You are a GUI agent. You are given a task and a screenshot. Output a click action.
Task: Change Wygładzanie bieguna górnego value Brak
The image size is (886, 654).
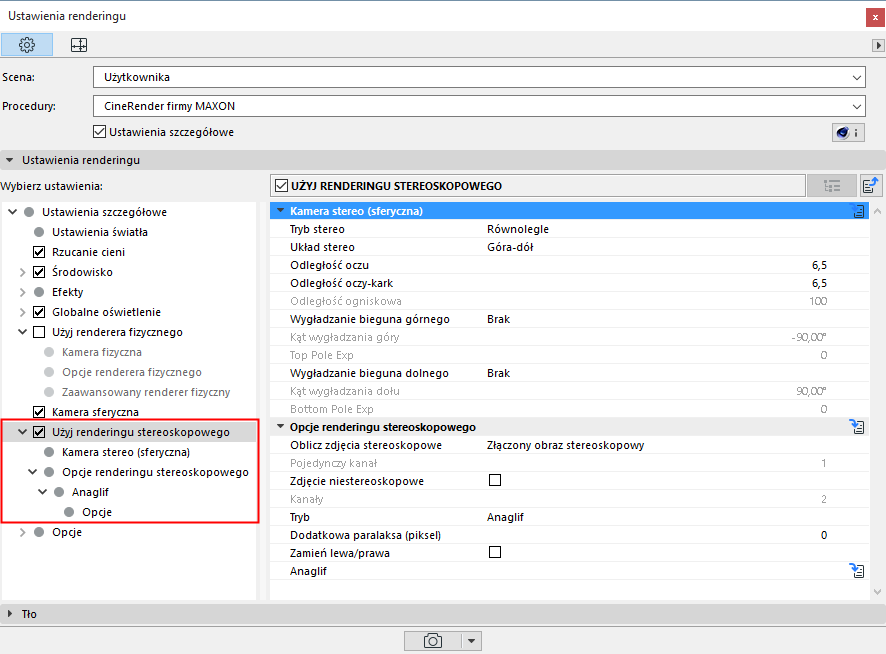pos(498,319)
